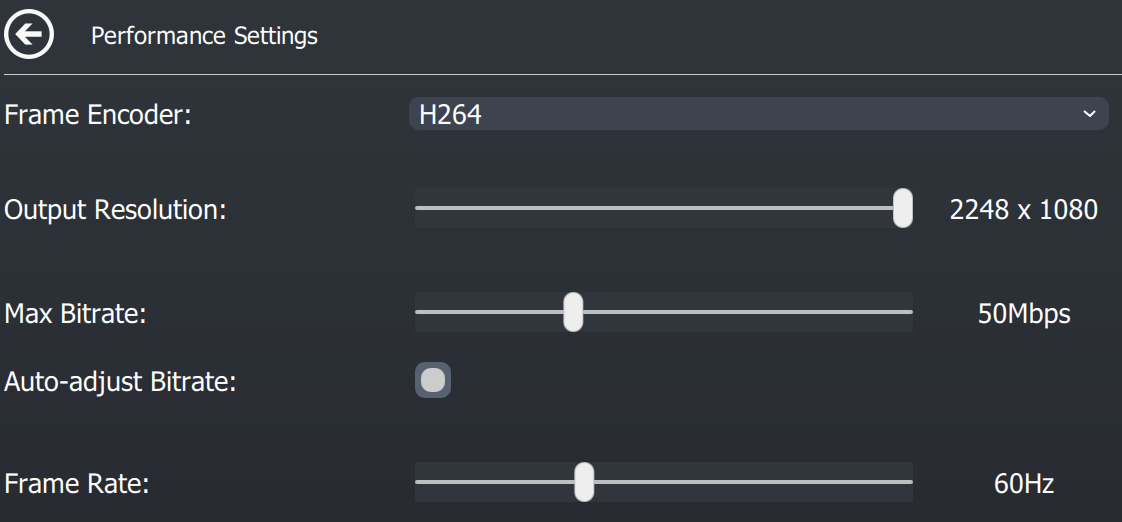Click the chevron on the Frame Encoder dropdown

click(1089, 114)
